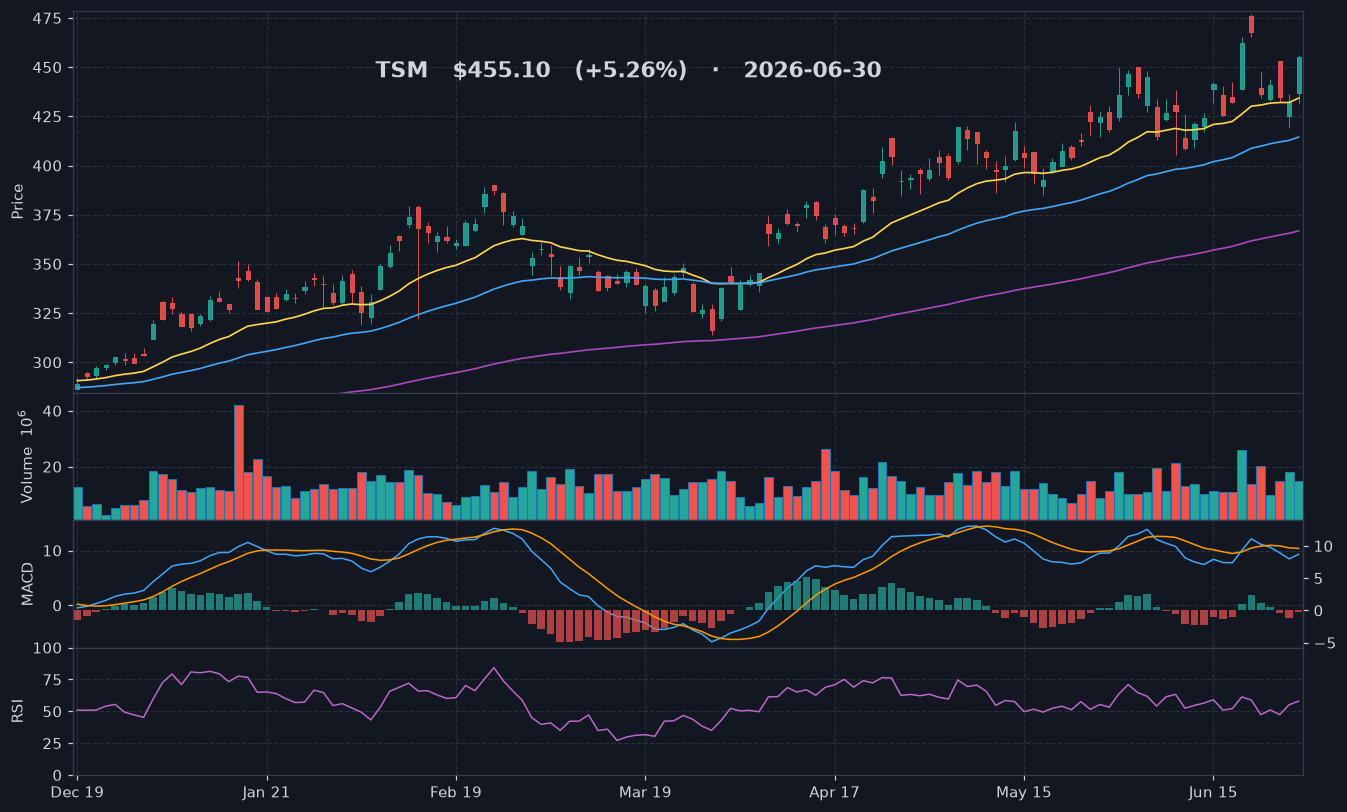The image size is (1347, 812).
Task: Click the 400 price tick label
Action: [x=47, y=166]
